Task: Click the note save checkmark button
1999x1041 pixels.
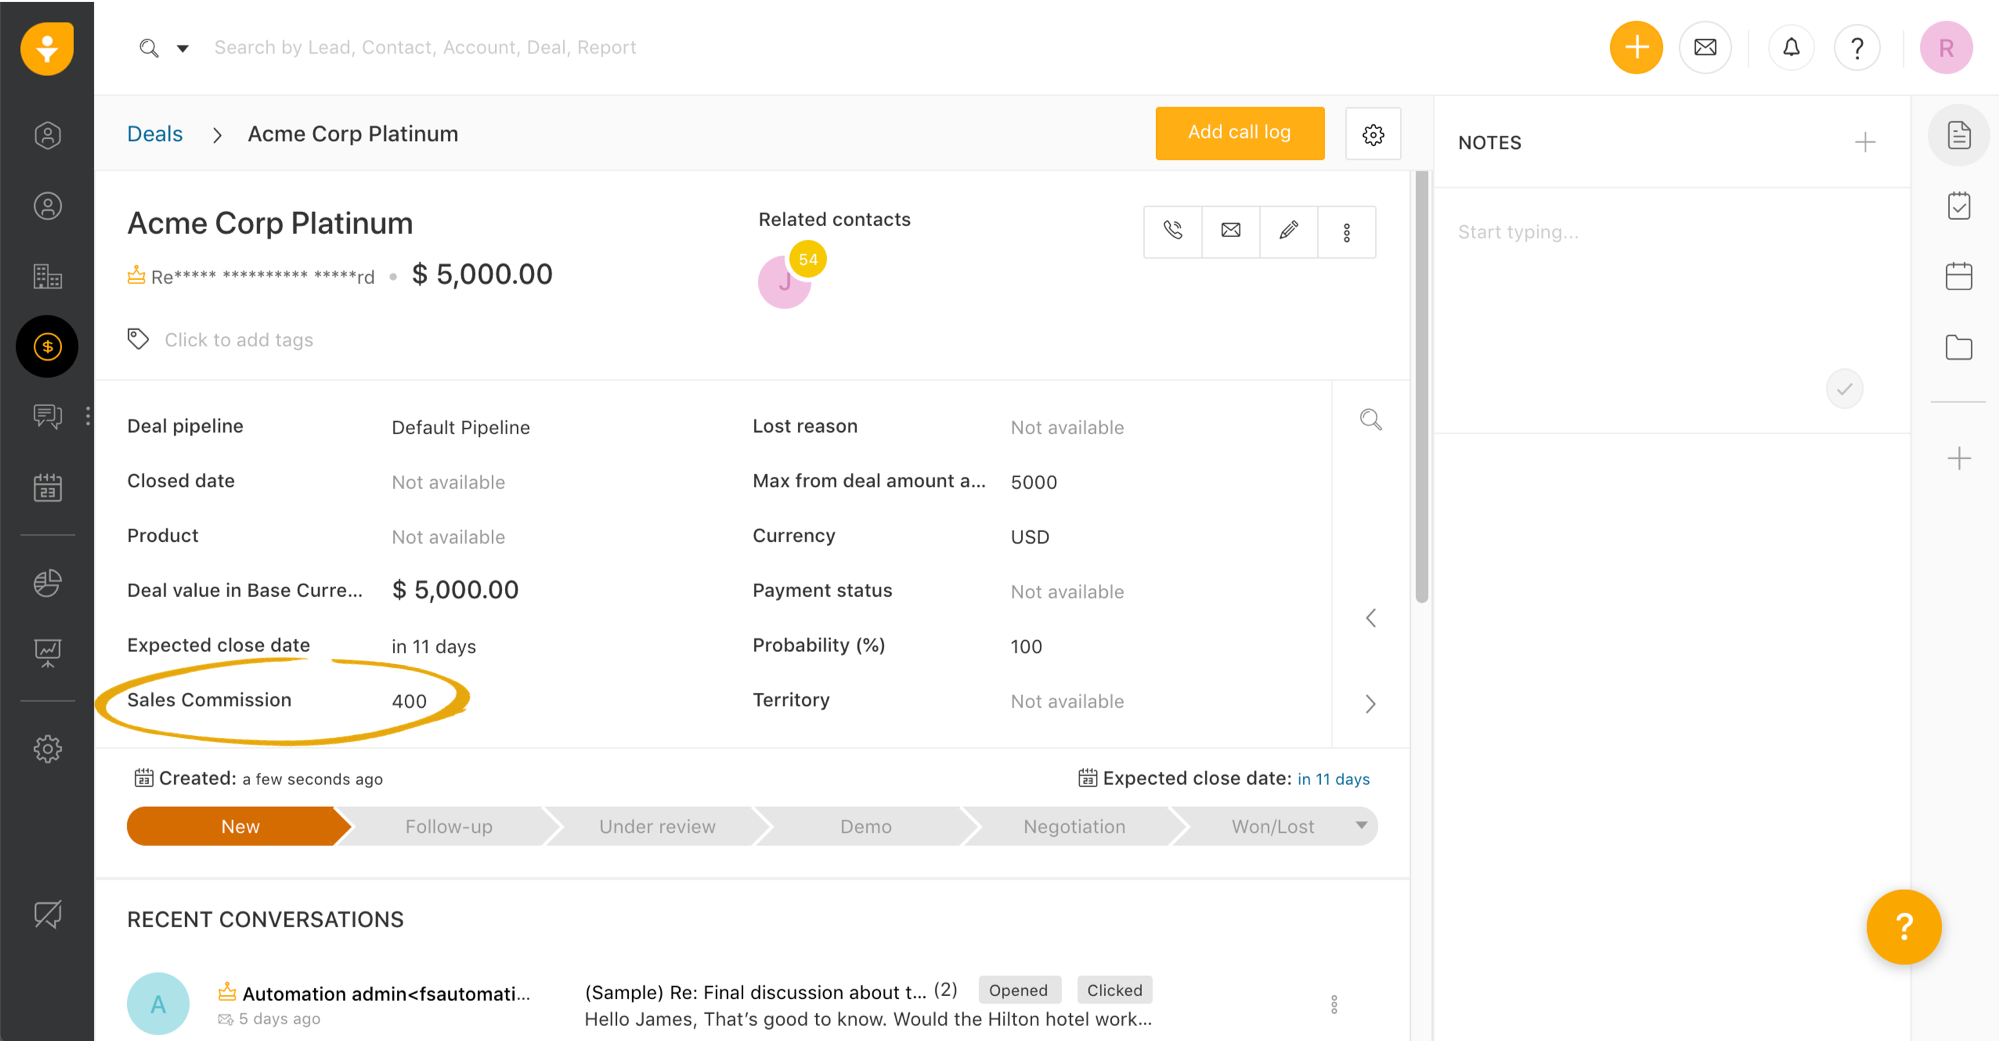Action: (x=1844, y=389)
